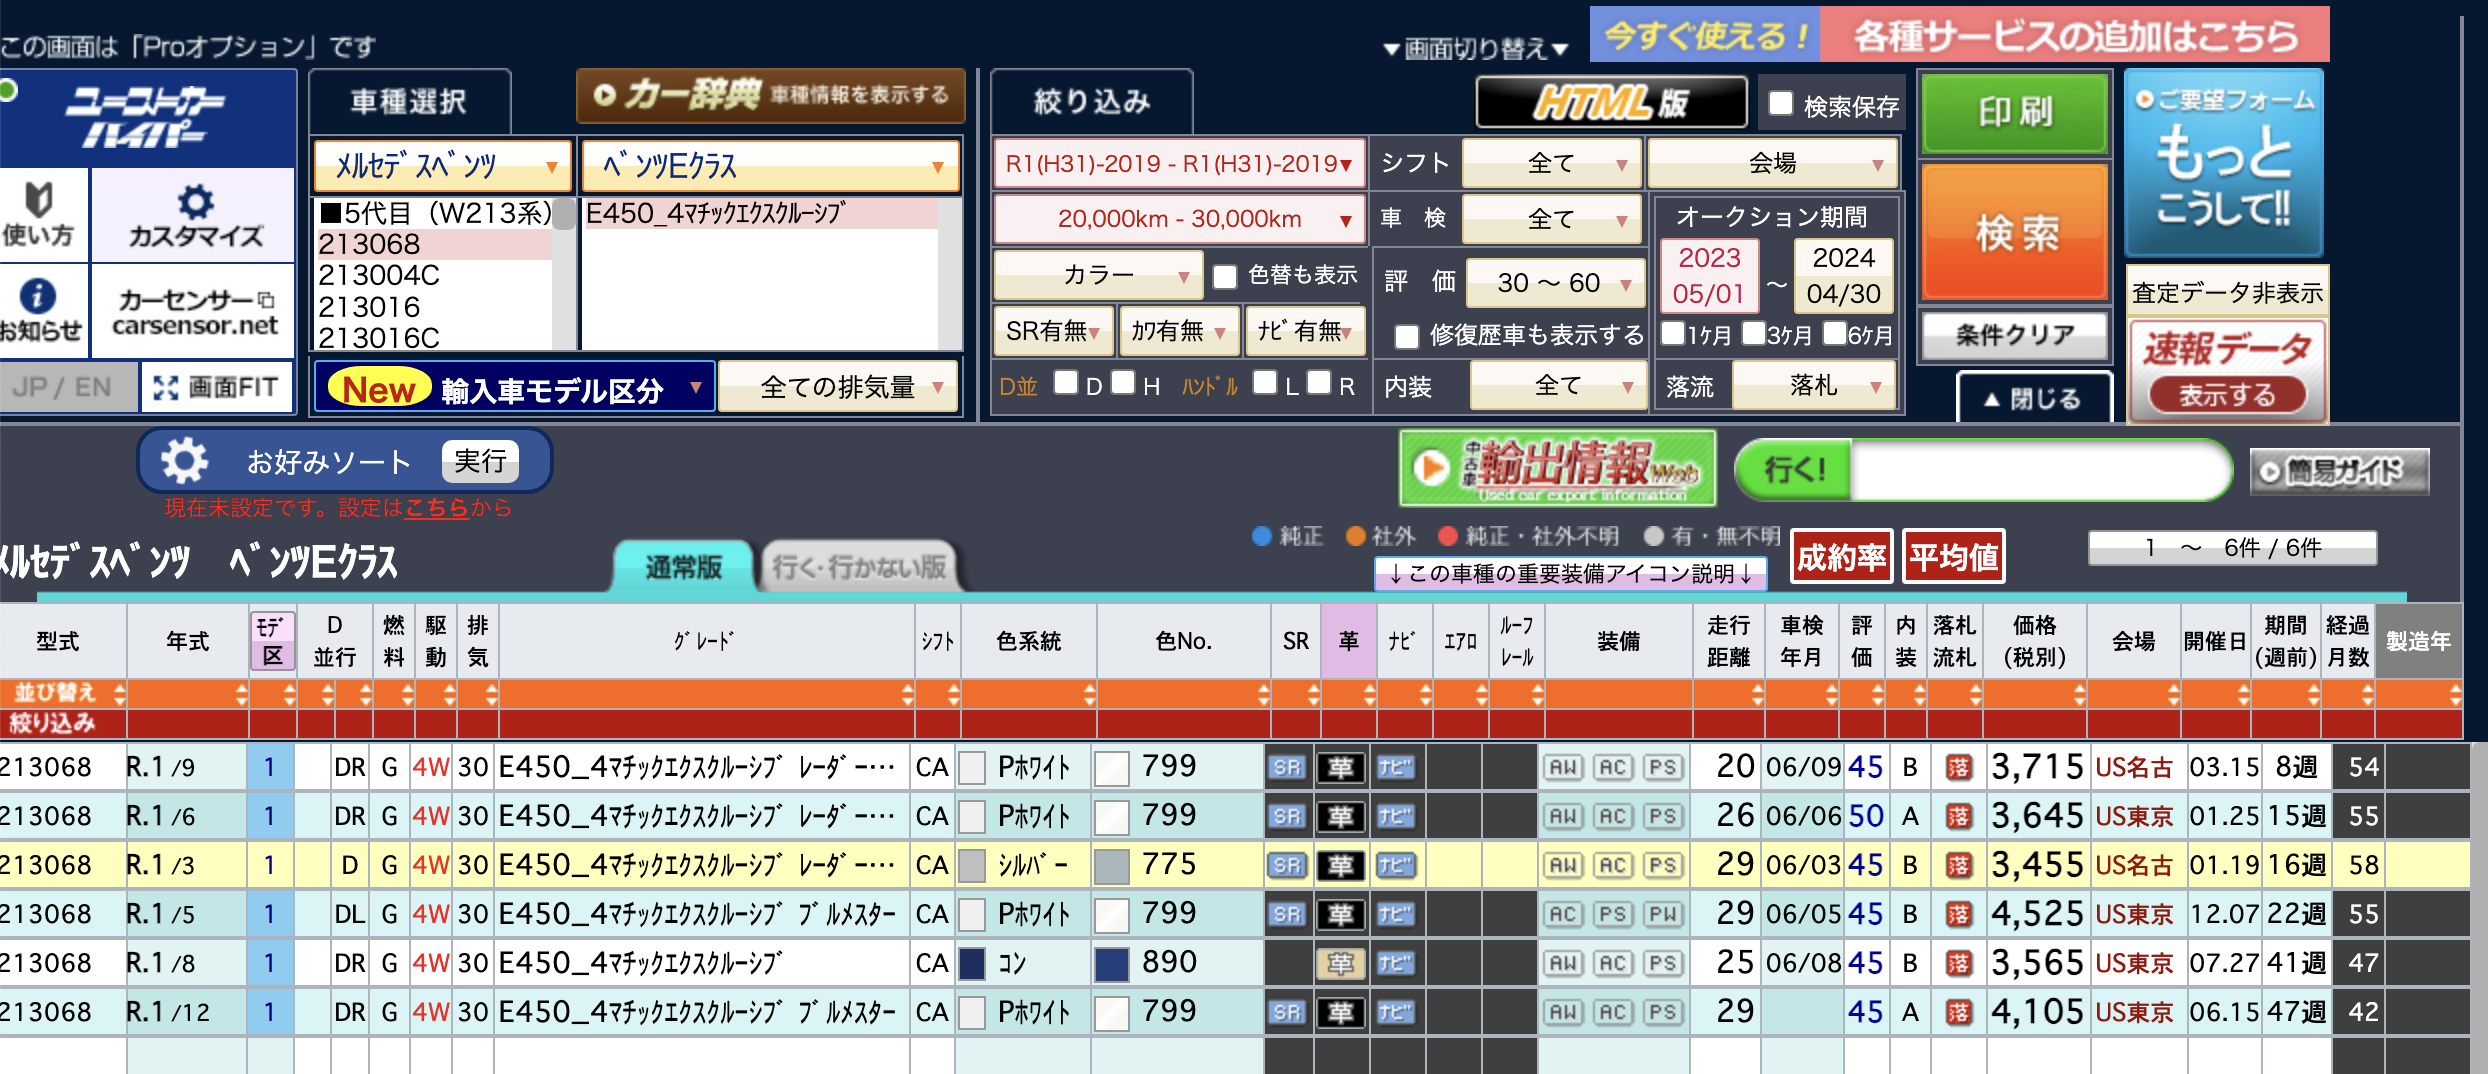Enable 修復歴車も表示する checkbox

[x=1407, y=336]
